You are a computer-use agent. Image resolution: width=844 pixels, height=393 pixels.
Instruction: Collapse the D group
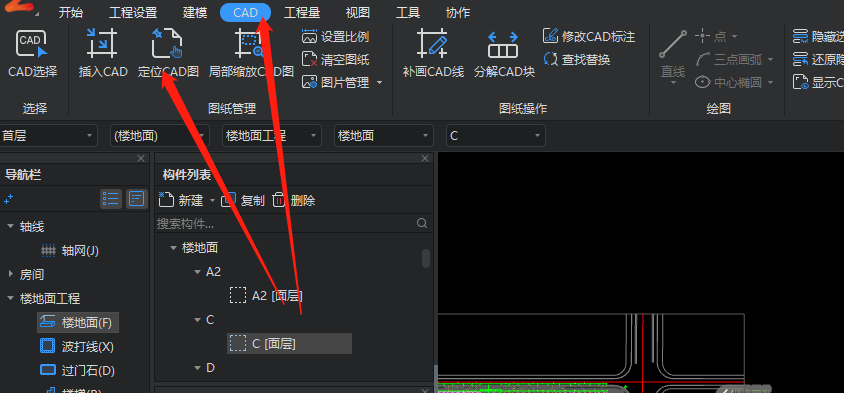coord(198,368)
